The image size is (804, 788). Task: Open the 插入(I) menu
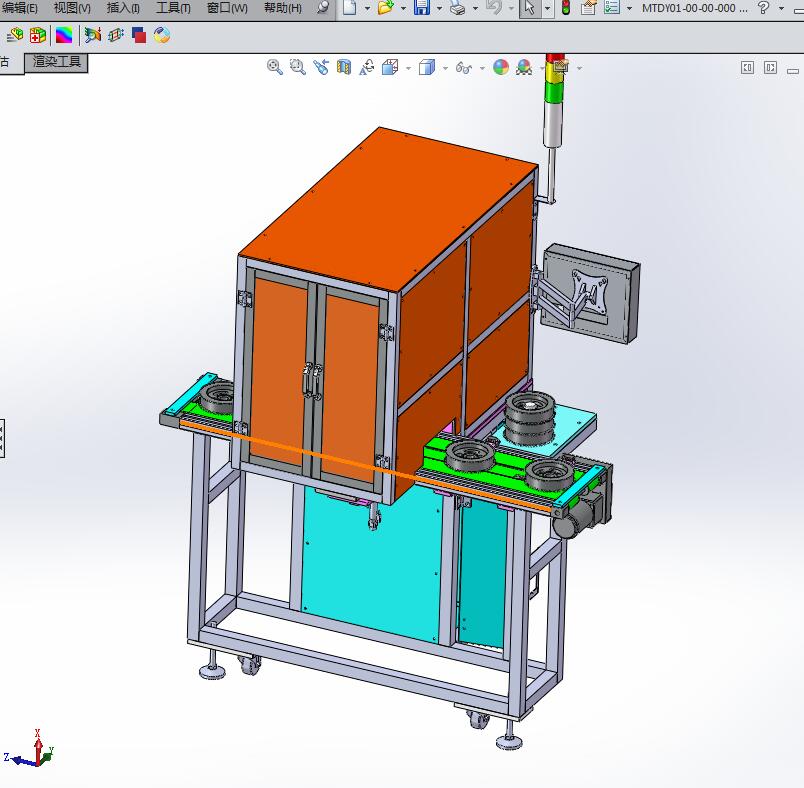pos(123,8)
